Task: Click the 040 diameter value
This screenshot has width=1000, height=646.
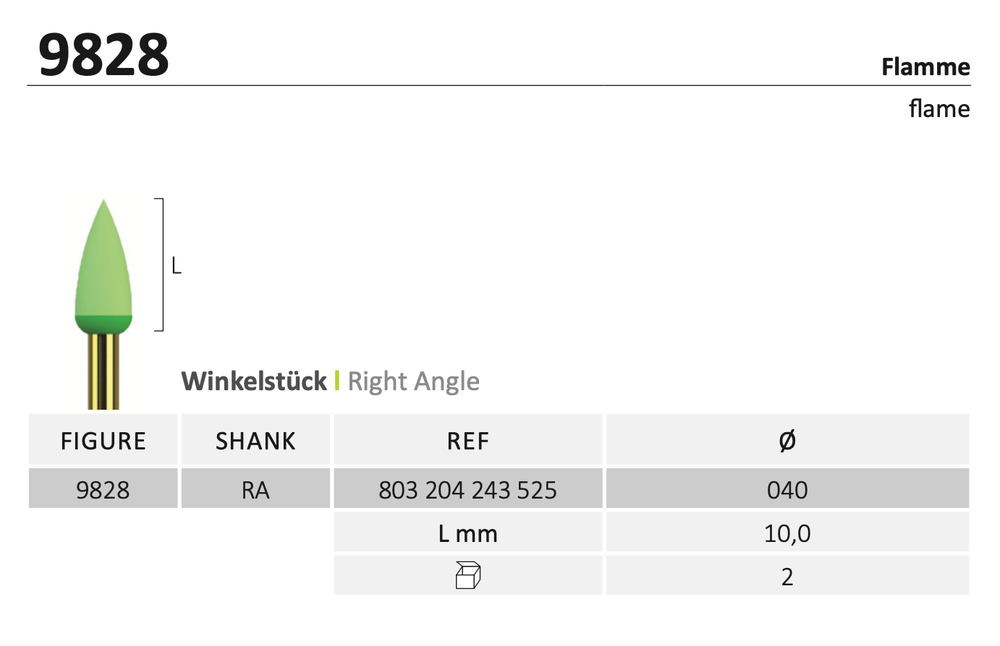Action: 787,490
